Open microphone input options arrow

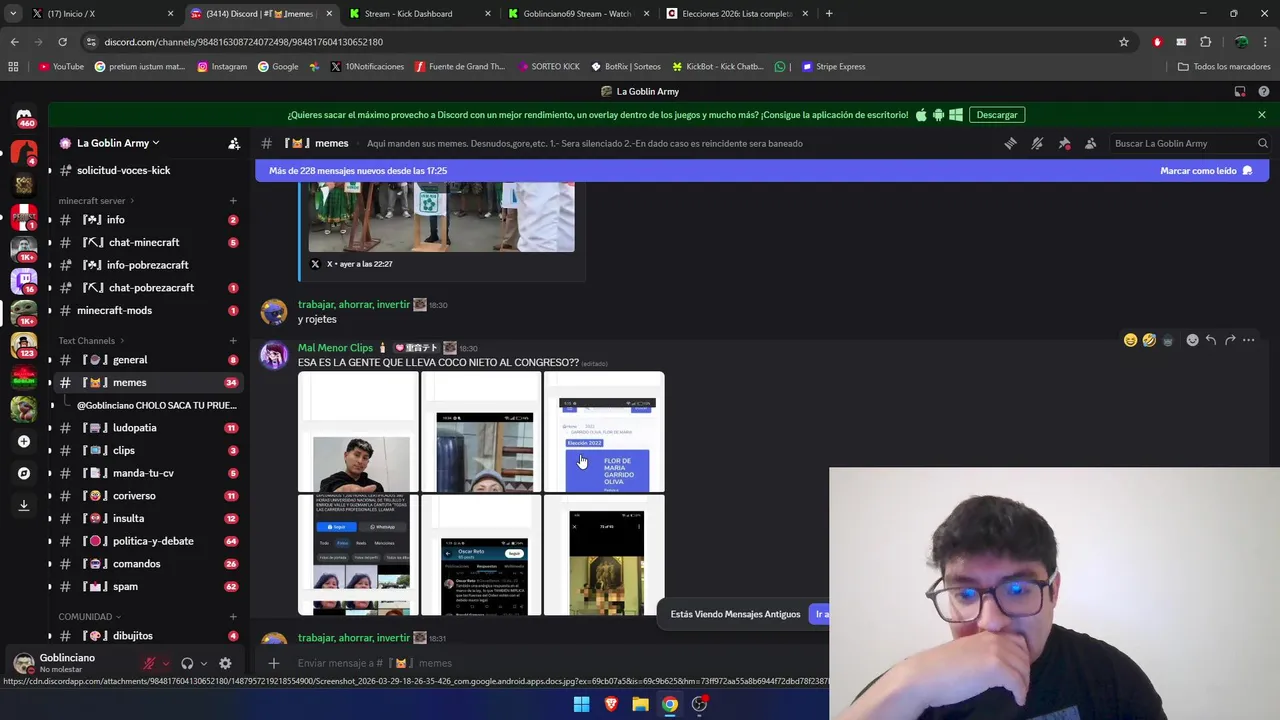pos(166,663)
